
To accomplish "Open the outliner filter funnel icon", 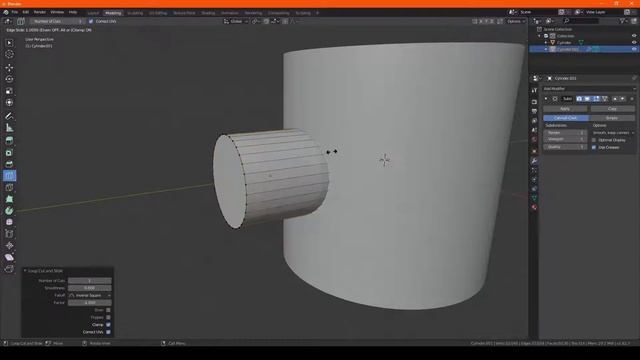I will tap(622, 21).
